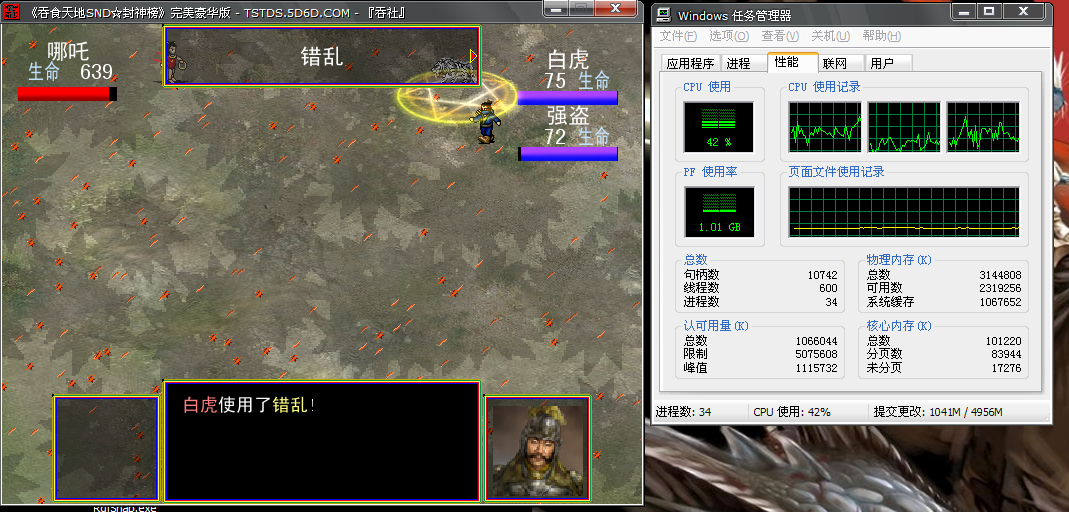Click the yellow arrow on the skill banner
The width and height of the screenshot is (1069, 512).
[x=473, y=55]
